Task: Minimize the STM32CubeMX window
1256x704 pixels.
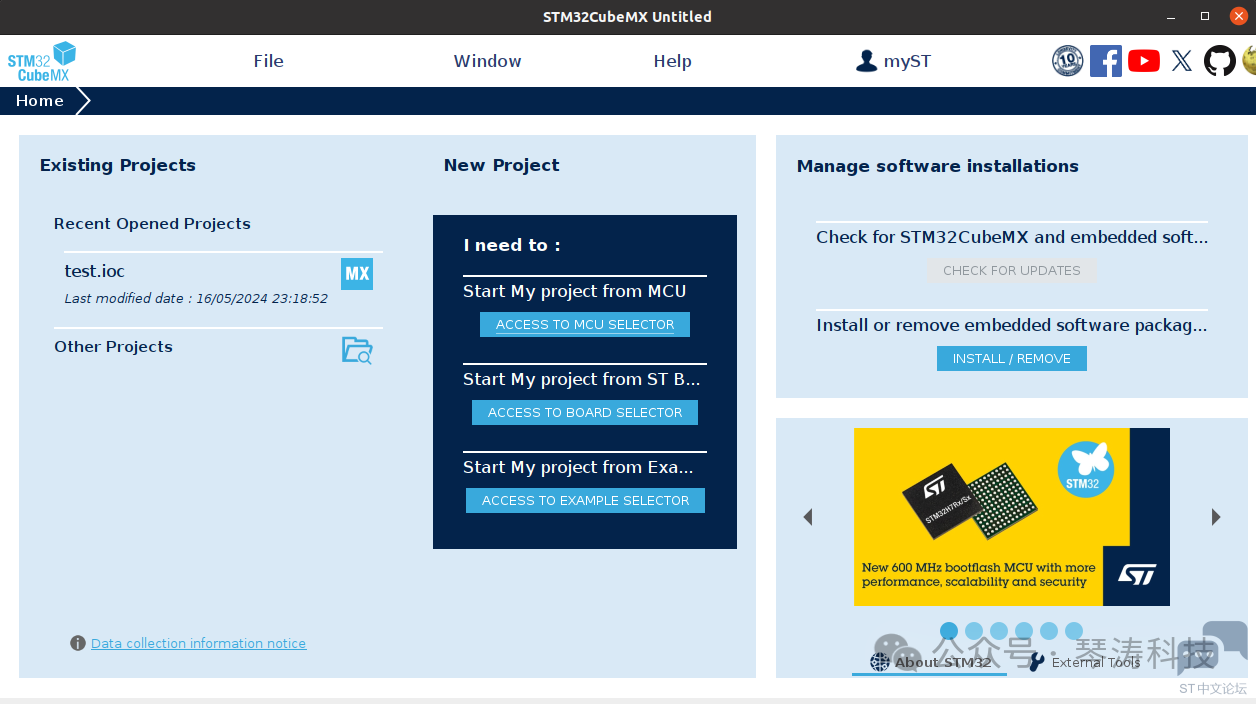Action: coord(1172,17)
